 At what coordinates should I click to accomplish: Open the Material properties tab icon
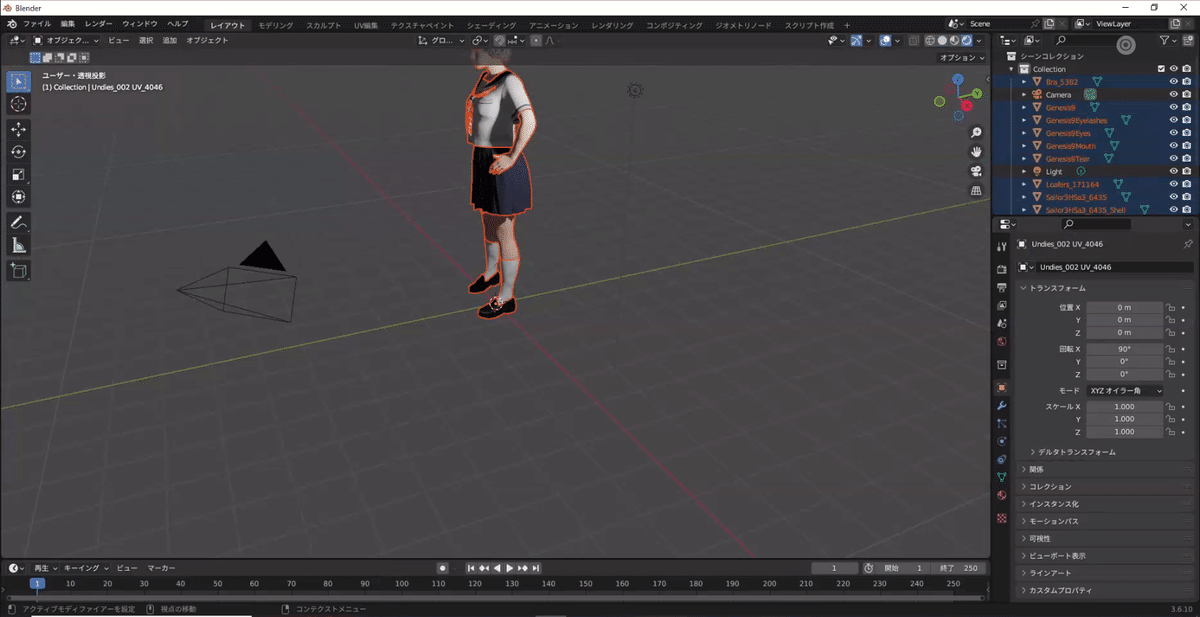(1001, 495)
